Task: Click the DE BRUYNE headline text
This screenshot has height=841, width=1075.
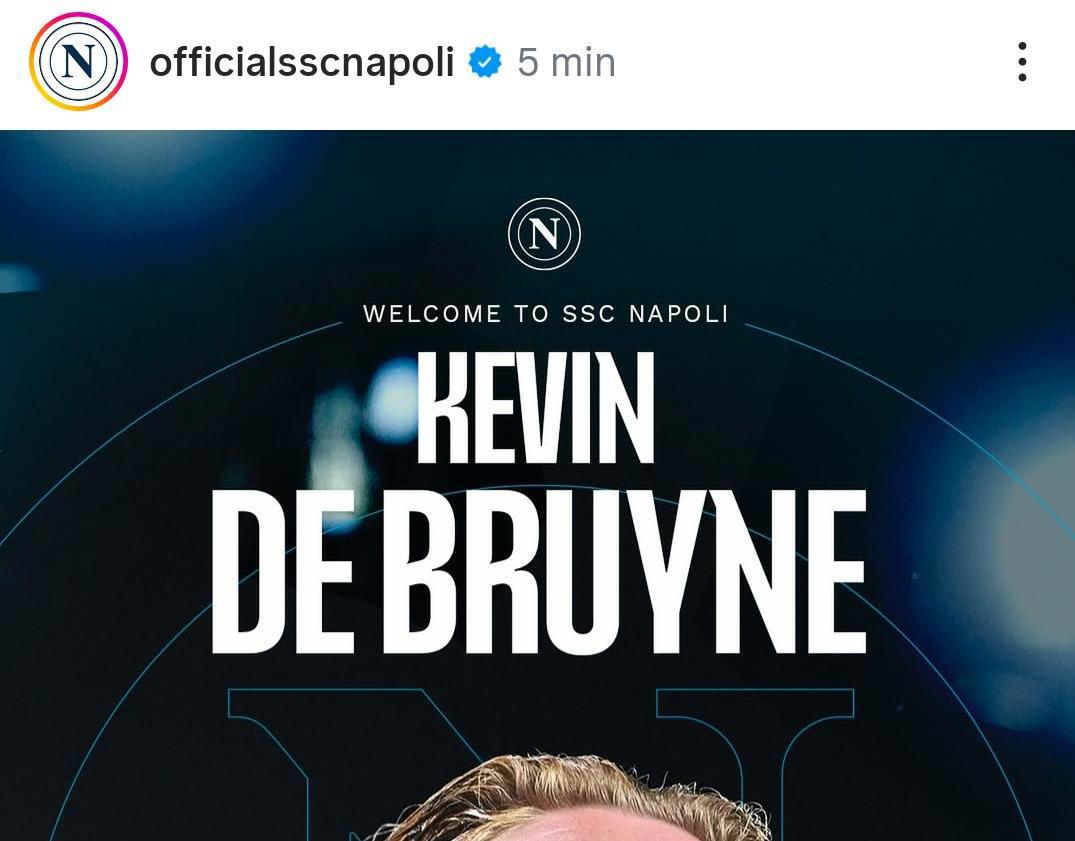Action: 539,572
